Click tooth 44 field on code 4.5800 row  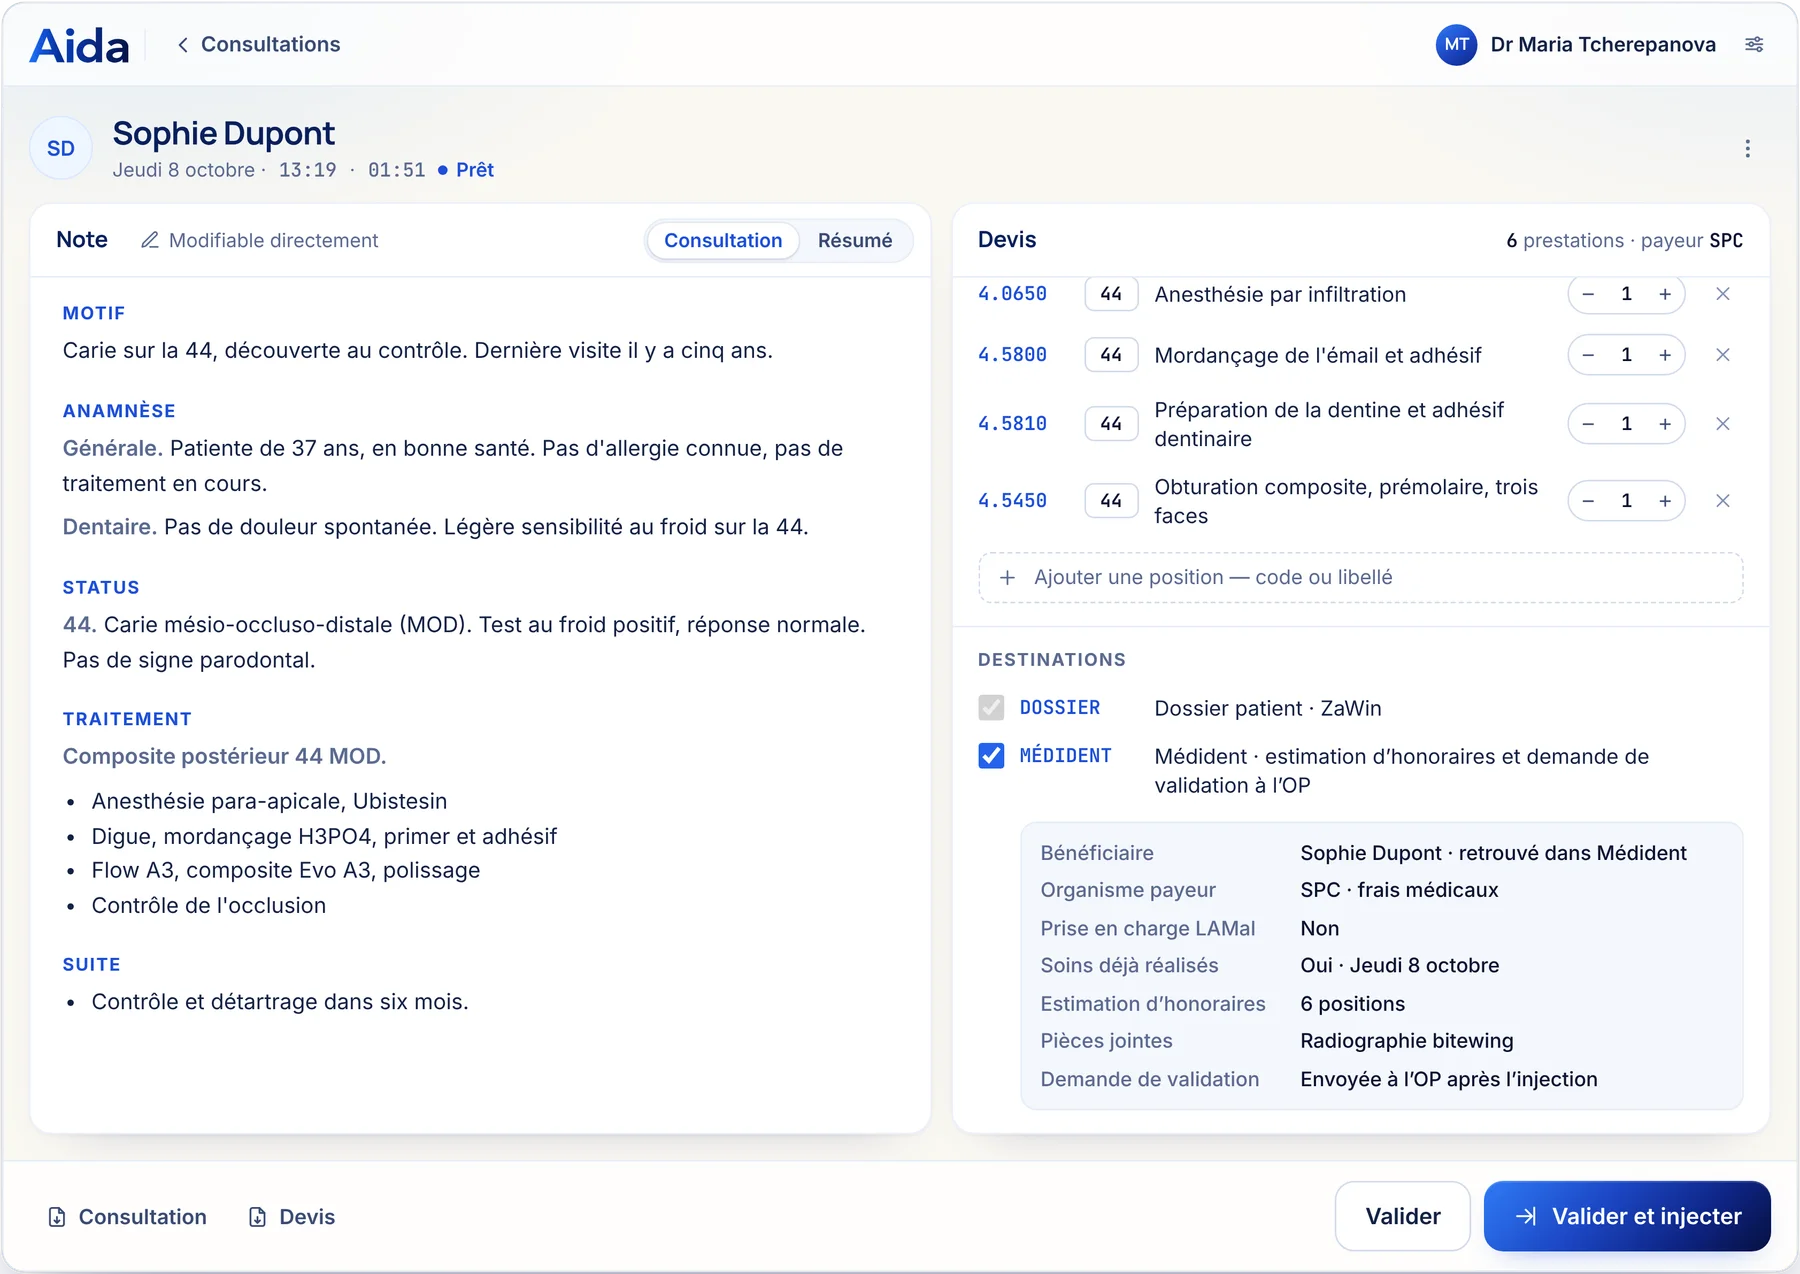click(1111, 355)
